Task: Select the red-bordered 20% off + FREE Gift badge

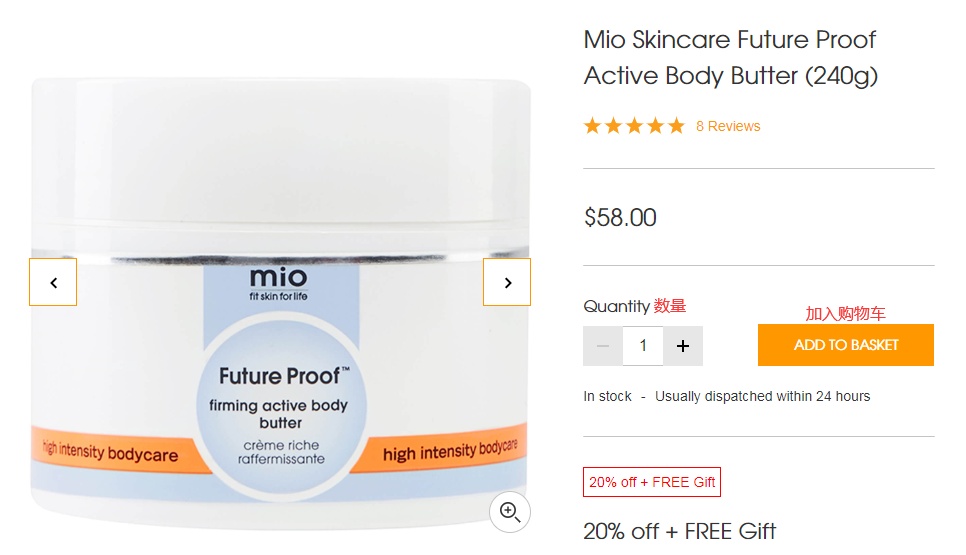Action: (652, 482)
